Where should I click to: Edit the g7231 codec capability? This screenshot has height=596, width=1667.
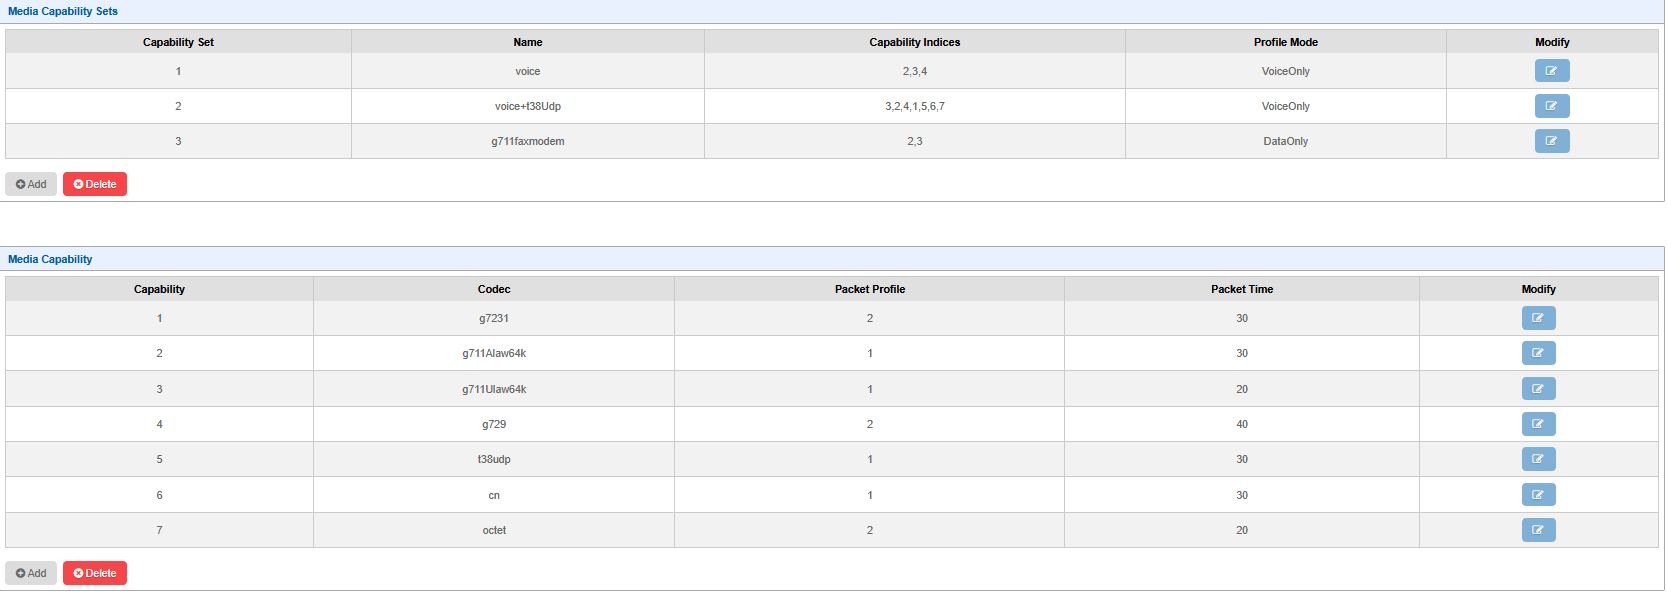coord(1538,318)
